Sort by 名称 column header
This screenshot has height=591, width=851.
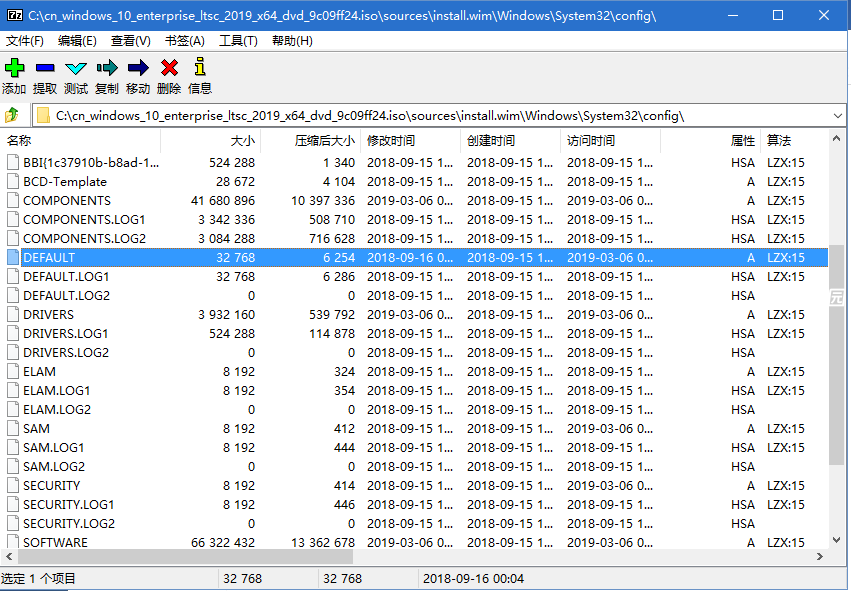pos(81,141)
